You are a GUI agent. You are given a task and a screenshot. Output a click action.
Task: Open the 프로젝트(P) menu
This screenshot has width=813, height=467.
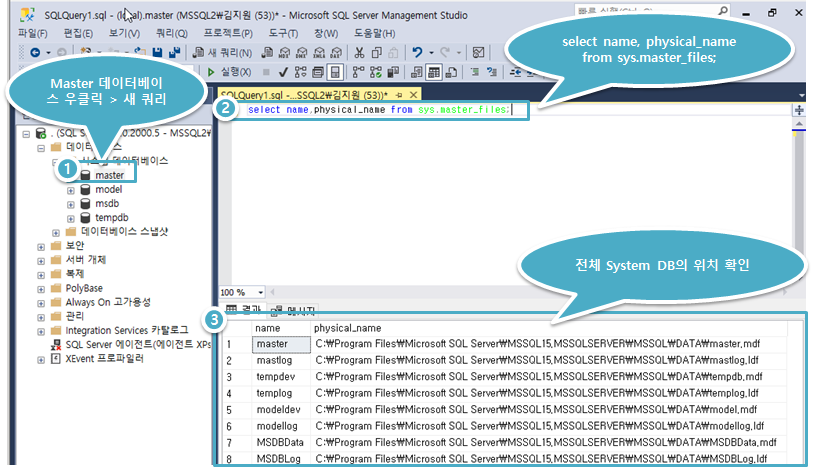coord(228,33)
